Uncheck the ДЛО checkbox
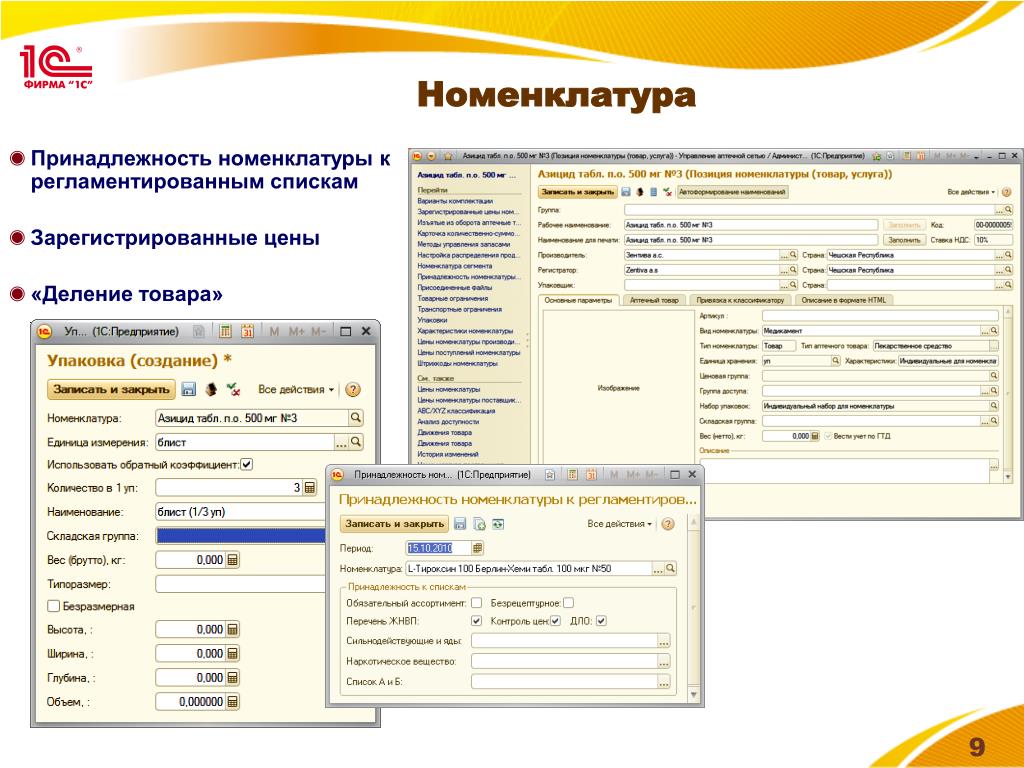This screenshot has height=768, width=1024. (x=601, y=621)
